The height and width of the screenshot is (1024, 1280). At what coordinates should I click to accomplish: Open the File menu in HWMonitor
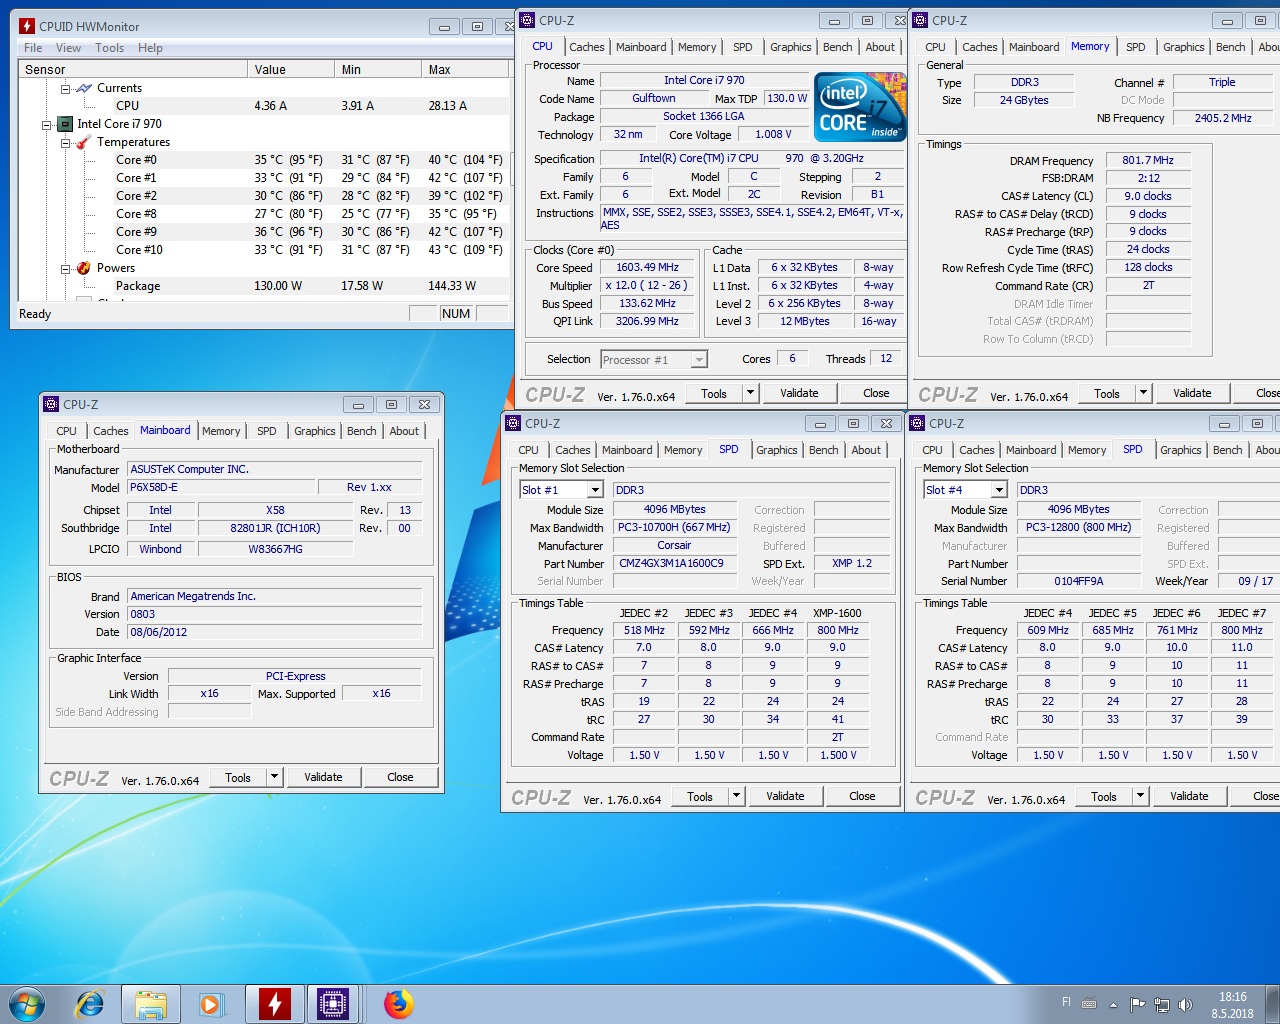[x=33, y=48]
